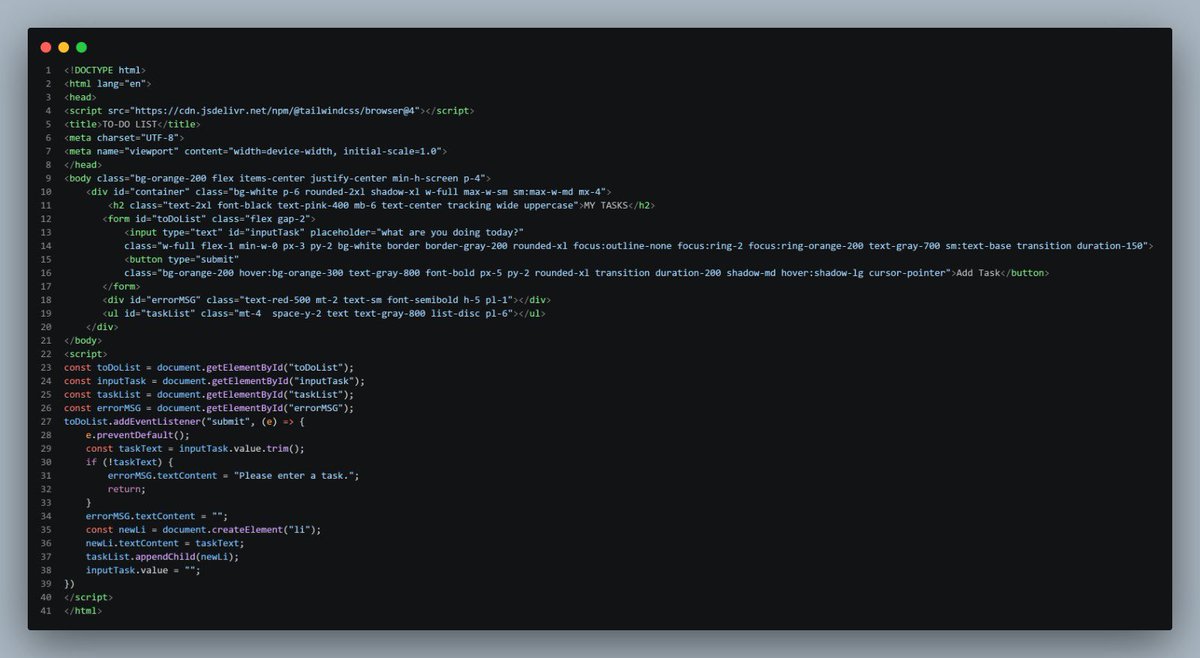Click the yellow minimize dot of the code window

point(64,47)
